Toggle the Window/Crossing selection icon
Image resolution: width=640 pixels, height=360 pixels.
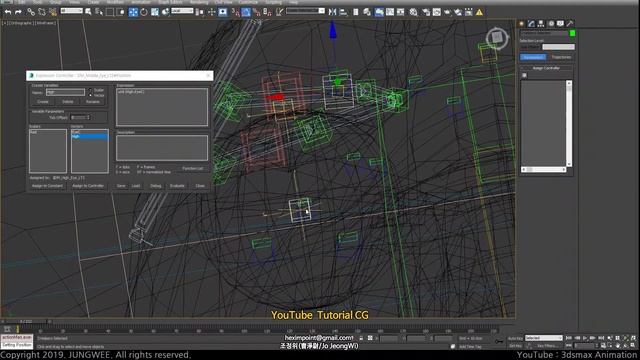click(121, 12)
